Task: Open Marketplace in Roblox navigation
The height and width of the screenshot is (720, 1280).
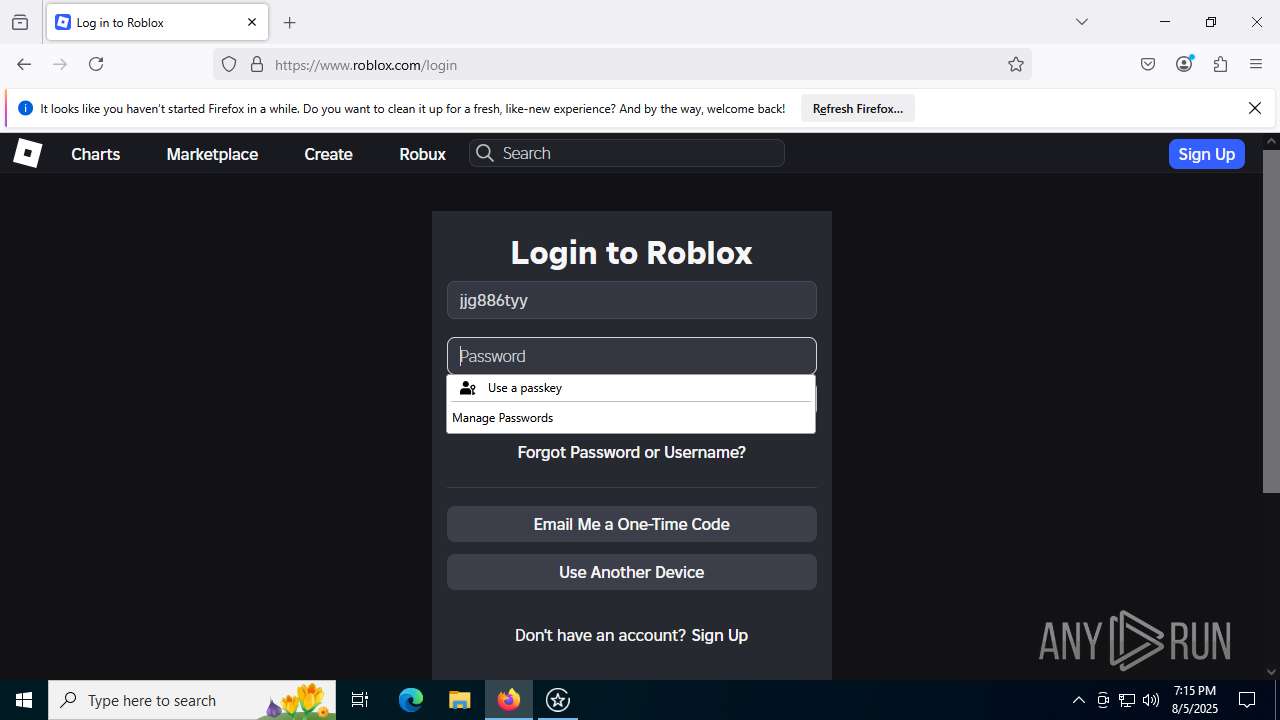Action: pos(212,154)
